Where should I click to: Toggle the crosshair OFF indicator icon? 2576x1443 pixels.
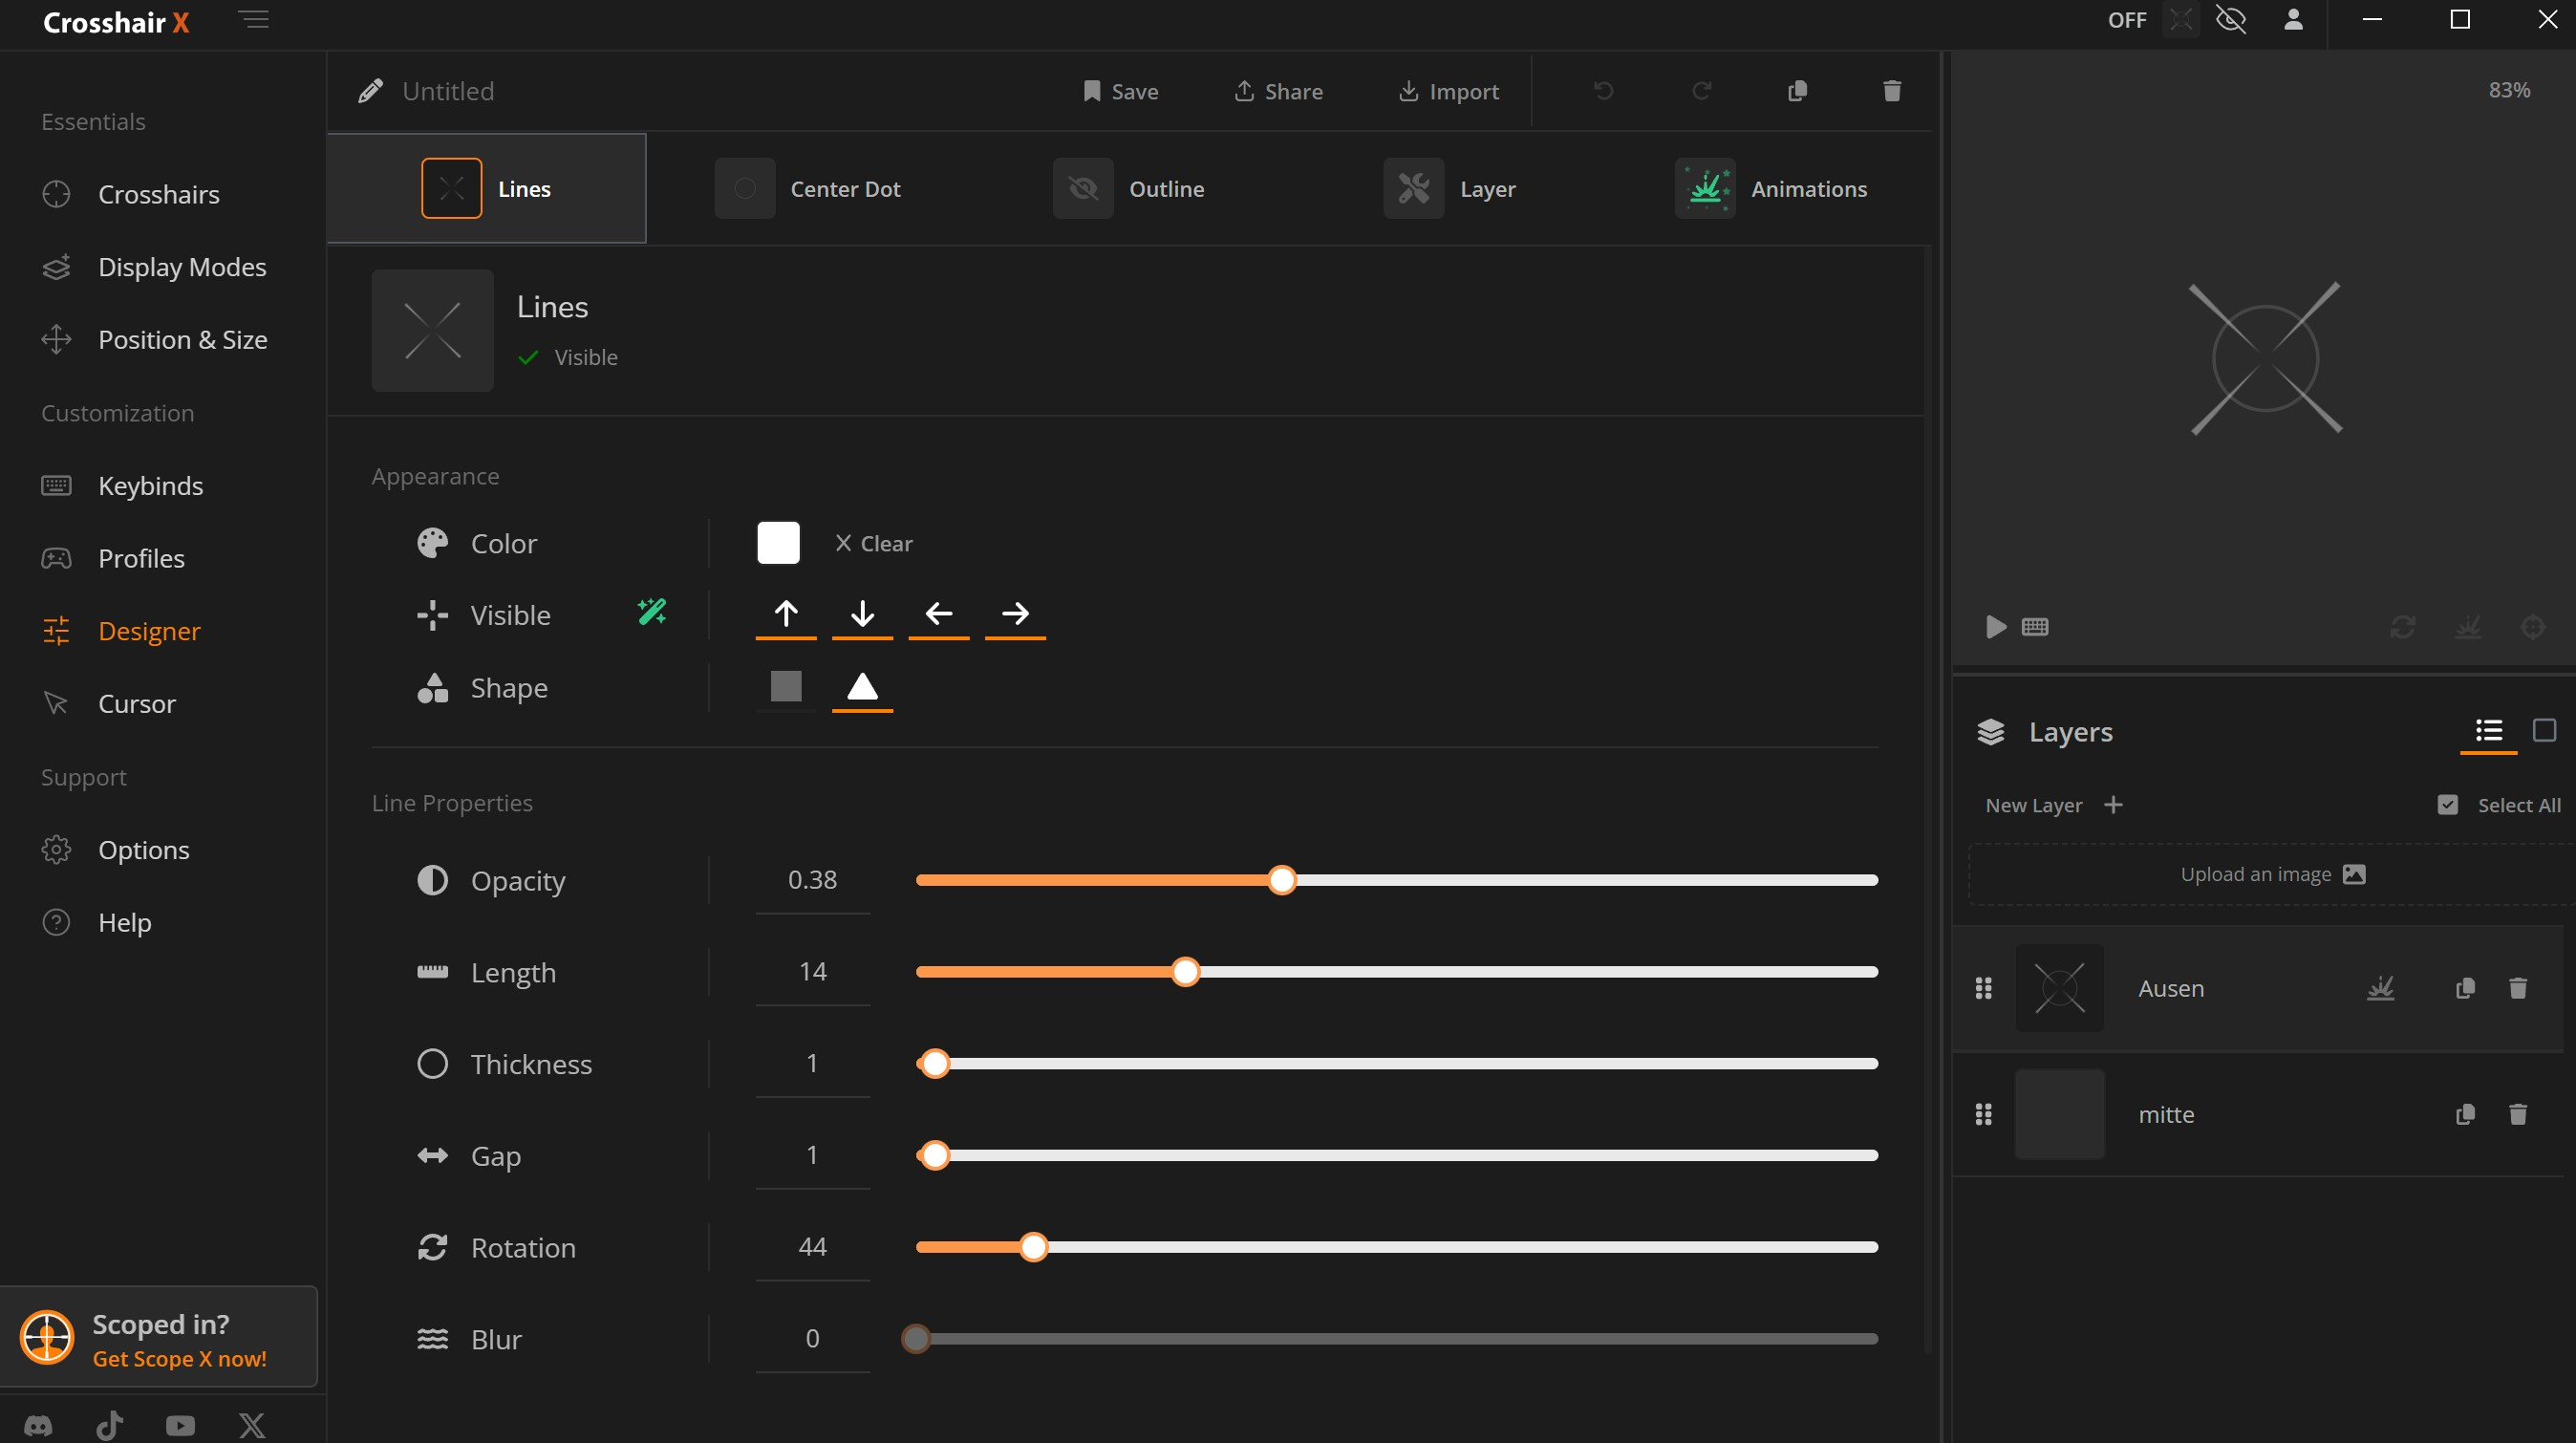pyautogui.click(x=2180, y=20)
